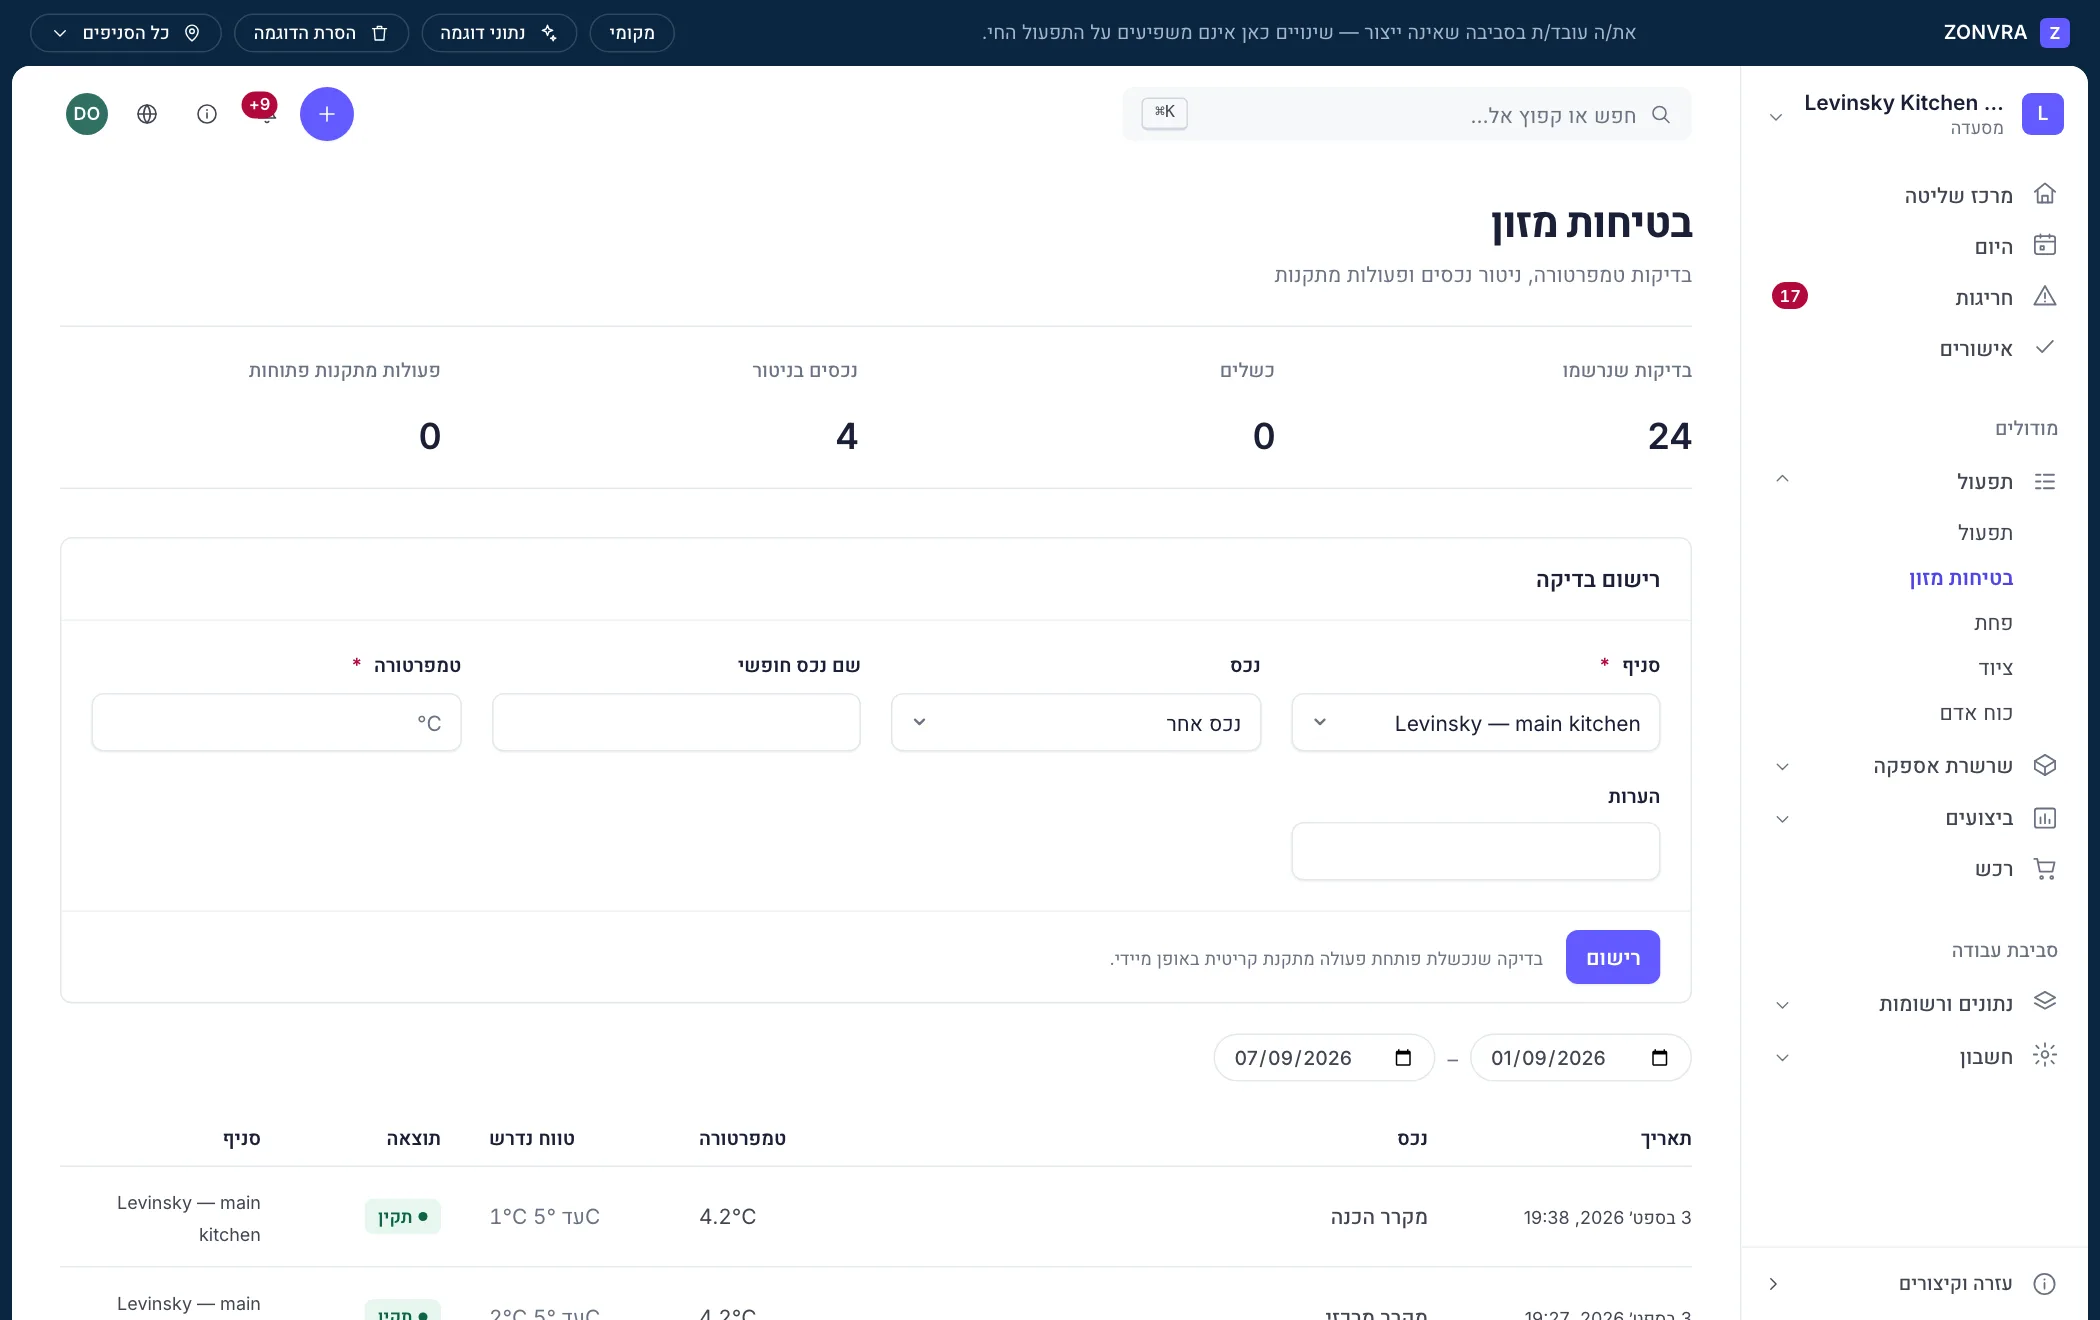Click the purple plus create button
Image resolution: width=2100 pixels, height=1320 pixels.
pos(327,114)
